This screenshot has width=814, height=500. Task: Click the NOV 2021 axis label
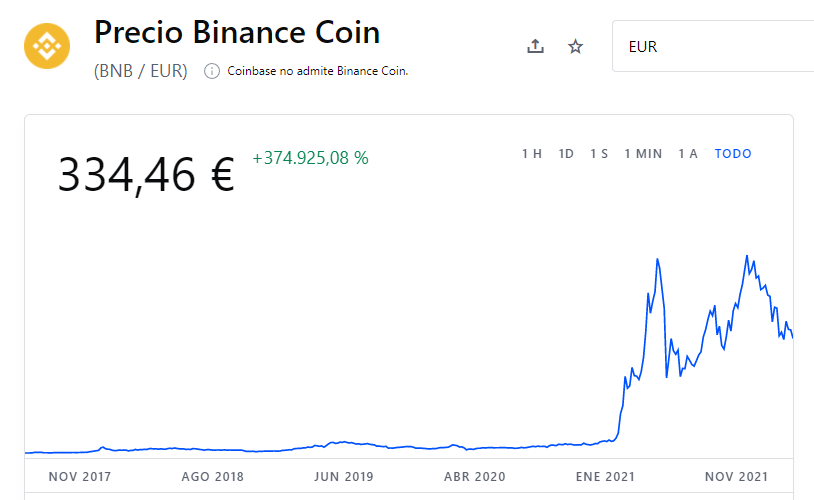pyautogui.click(x=736, y=477)
